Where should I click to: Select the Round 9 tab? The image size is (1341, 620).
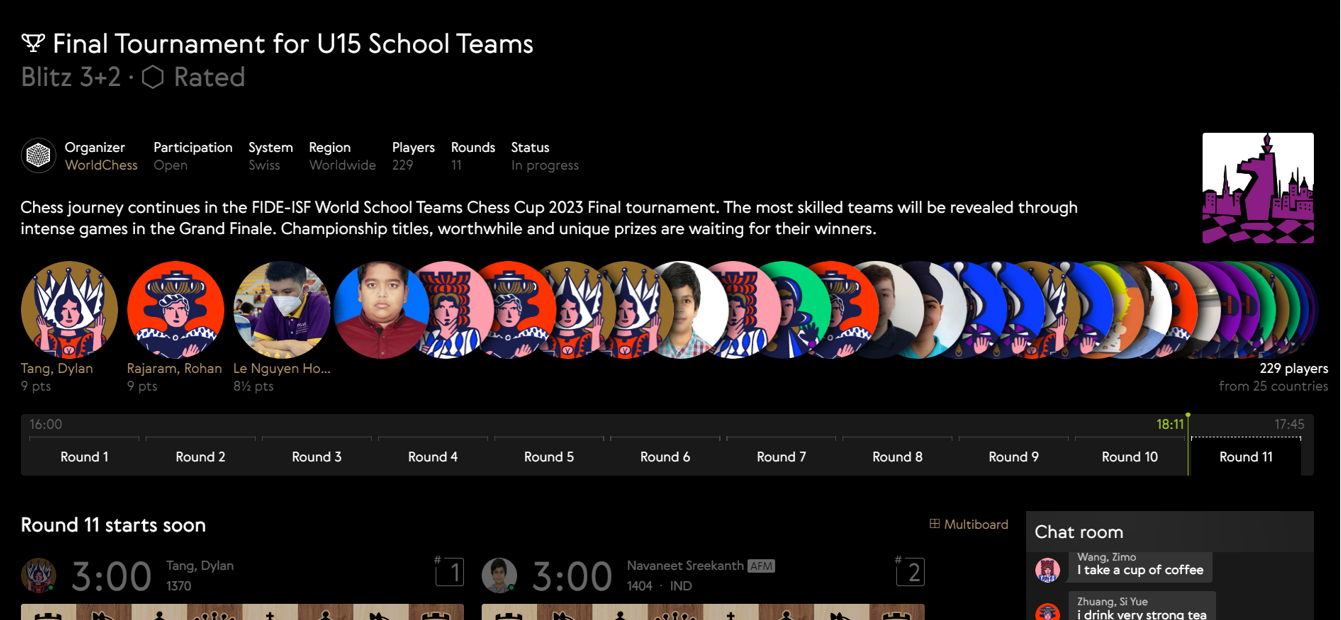click(1013, 456)
